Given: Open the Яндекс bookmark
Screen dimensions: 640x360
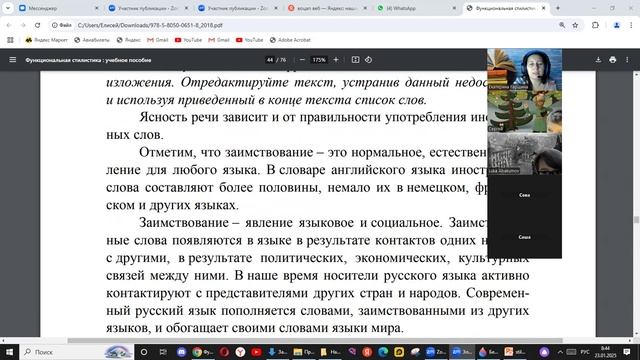Looking at the screenshot, I should point(129,40).
